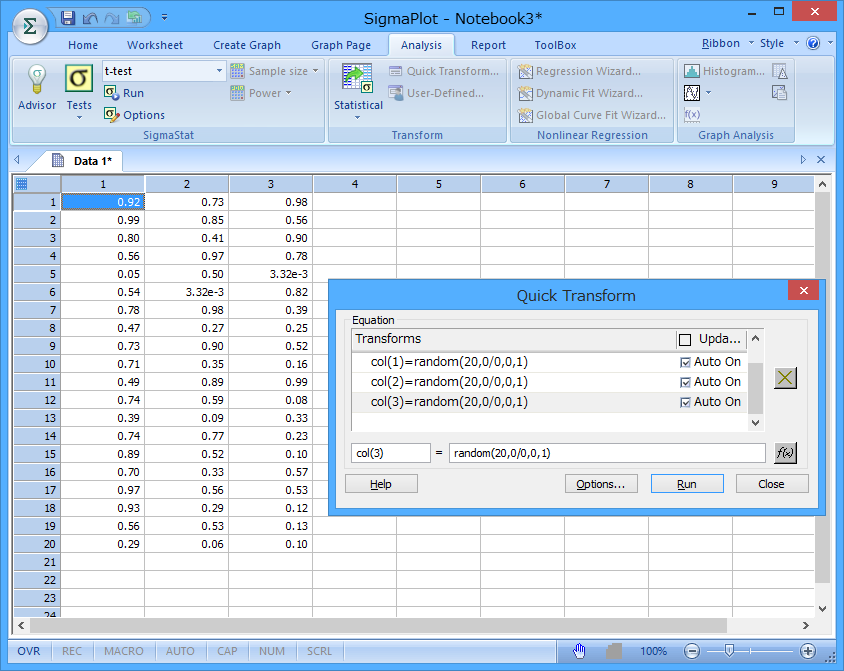The height and width of the screenshot is (671, 844).
Task: Click the zoom out minus icon
Action: click(x=692, y=651)
